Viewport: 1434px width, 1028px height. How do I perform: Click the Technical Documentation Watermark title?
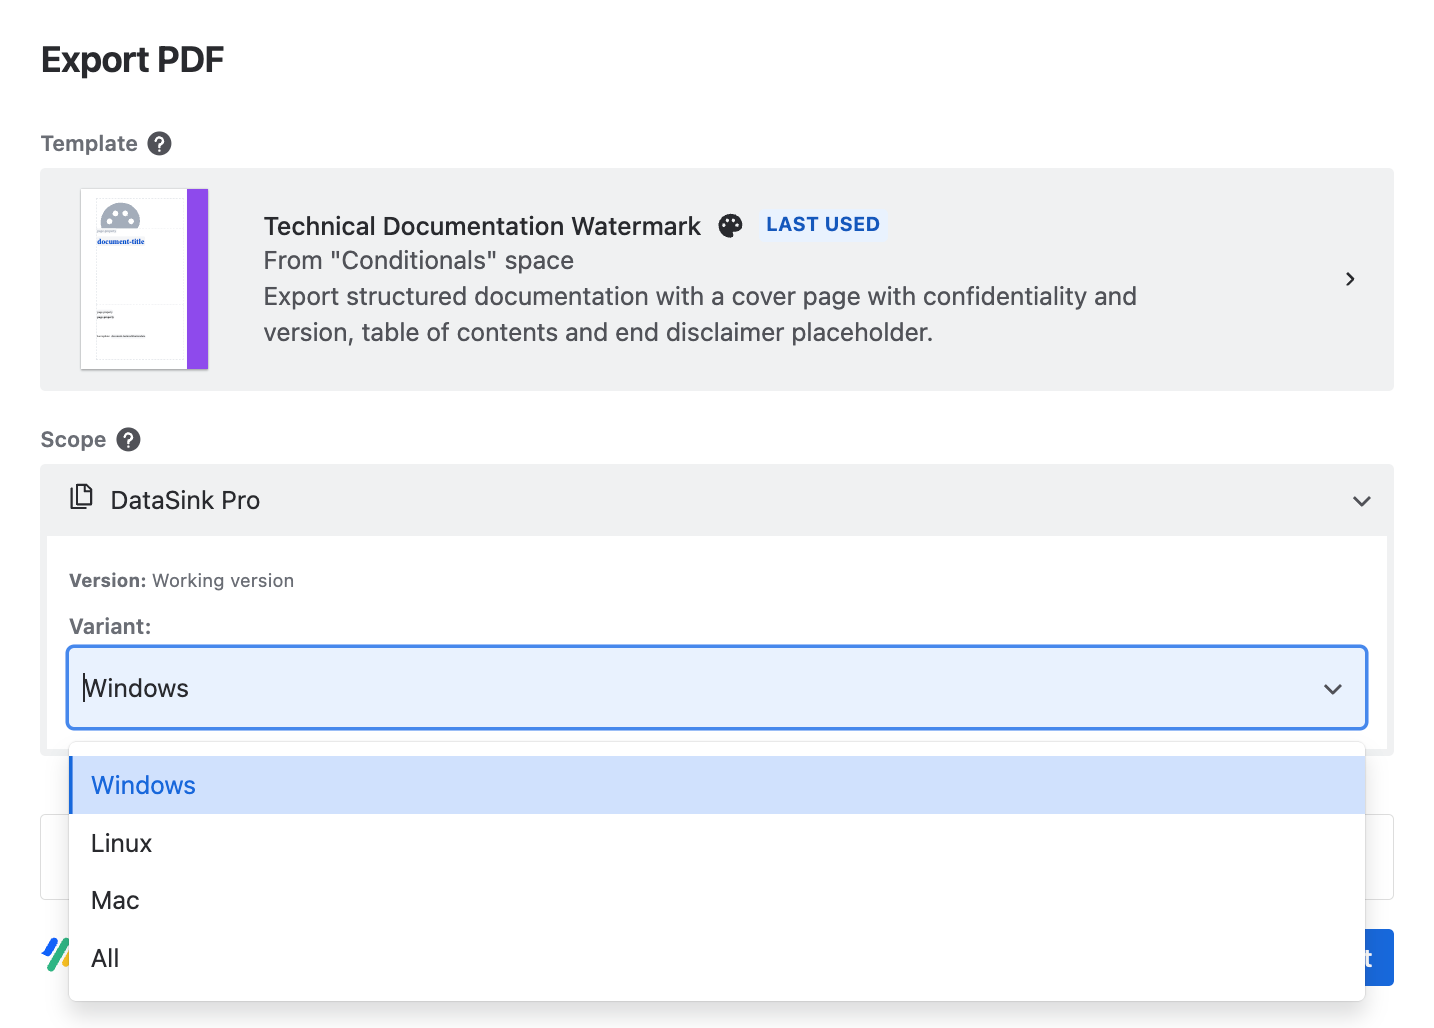[x=481, y=226]
